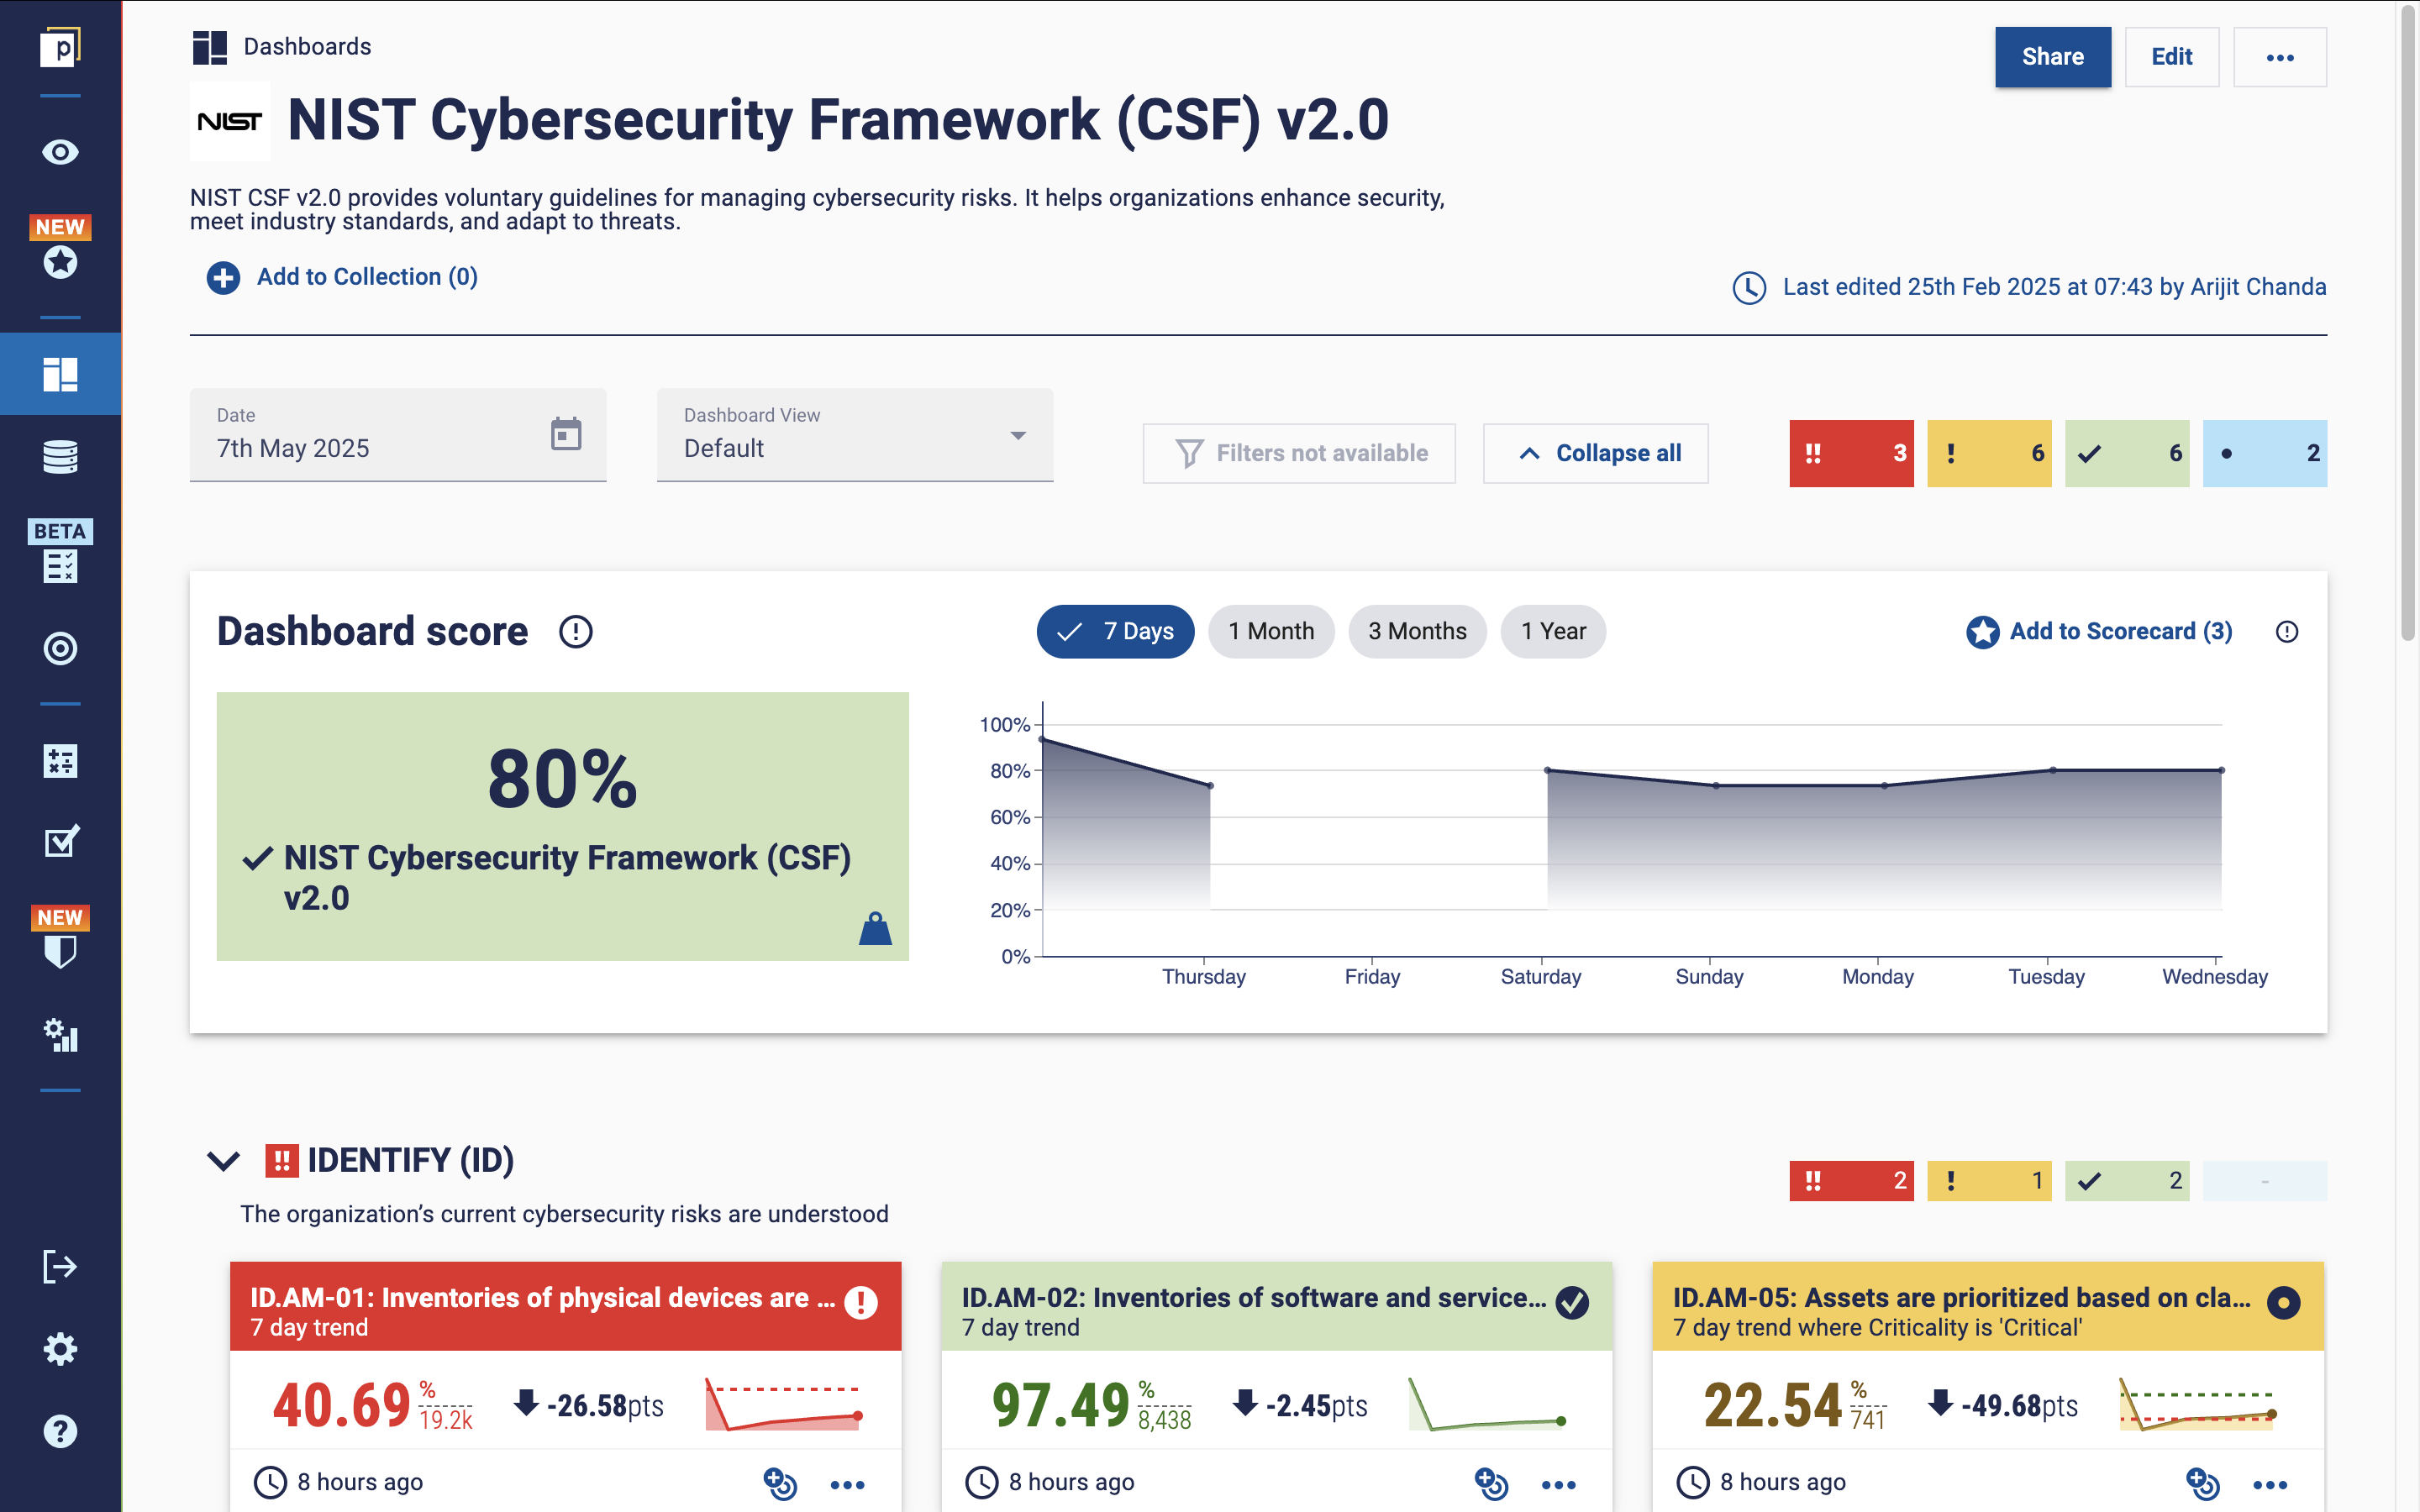Image resolution: width=2420 pixels, height=1512 pixels.
Task: Click Add to Scorecard (3) link
Action: click(2121, 632)
